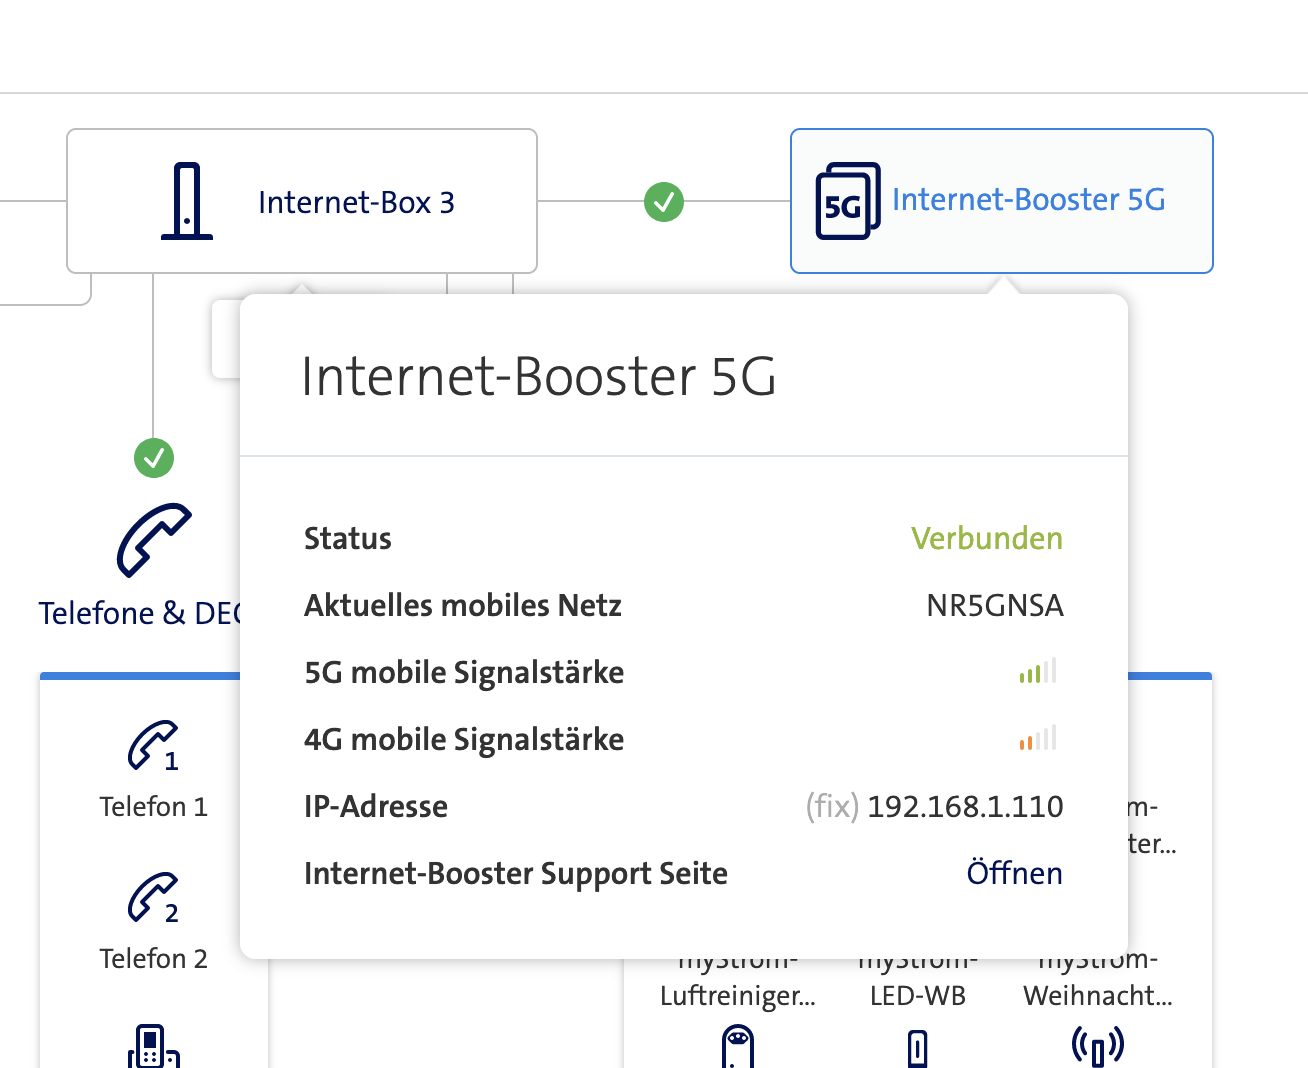This screenshot has height=1068, width=1308.
Task: Click the orange 4G signal strength bars
Action: point(1038,739)
